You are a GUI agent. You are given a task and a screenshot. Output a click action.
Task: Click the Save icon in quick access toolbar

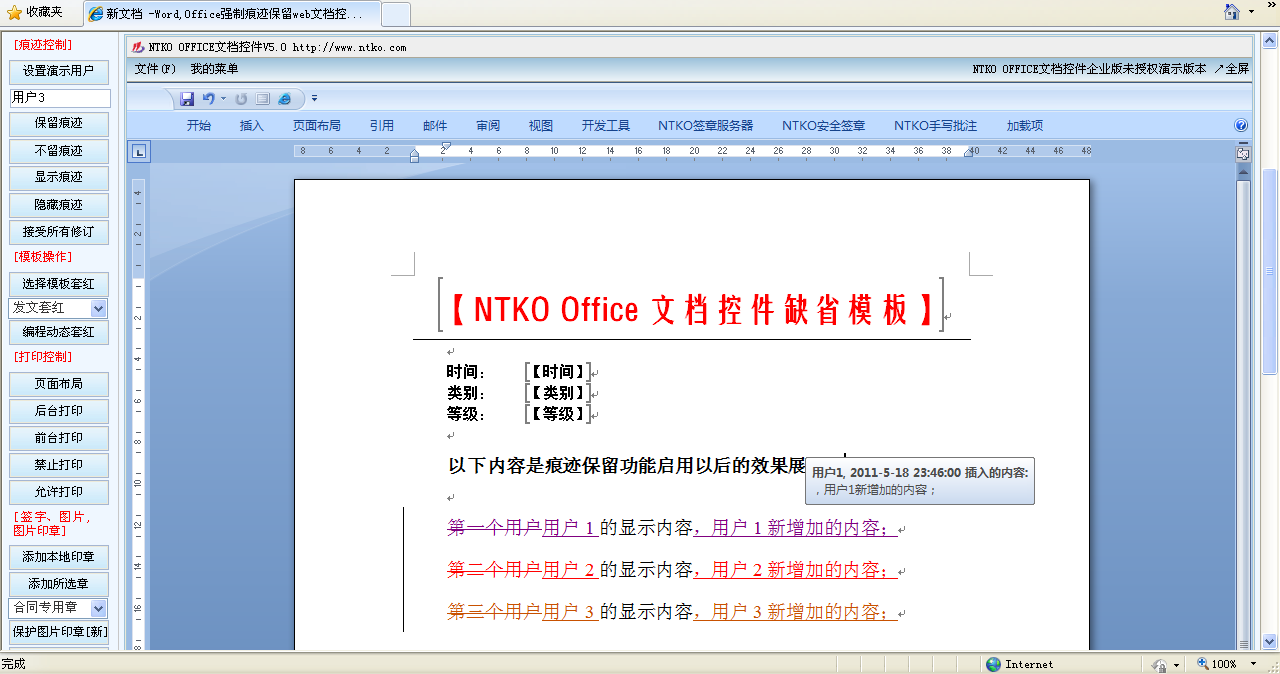(x=187, y=99)
